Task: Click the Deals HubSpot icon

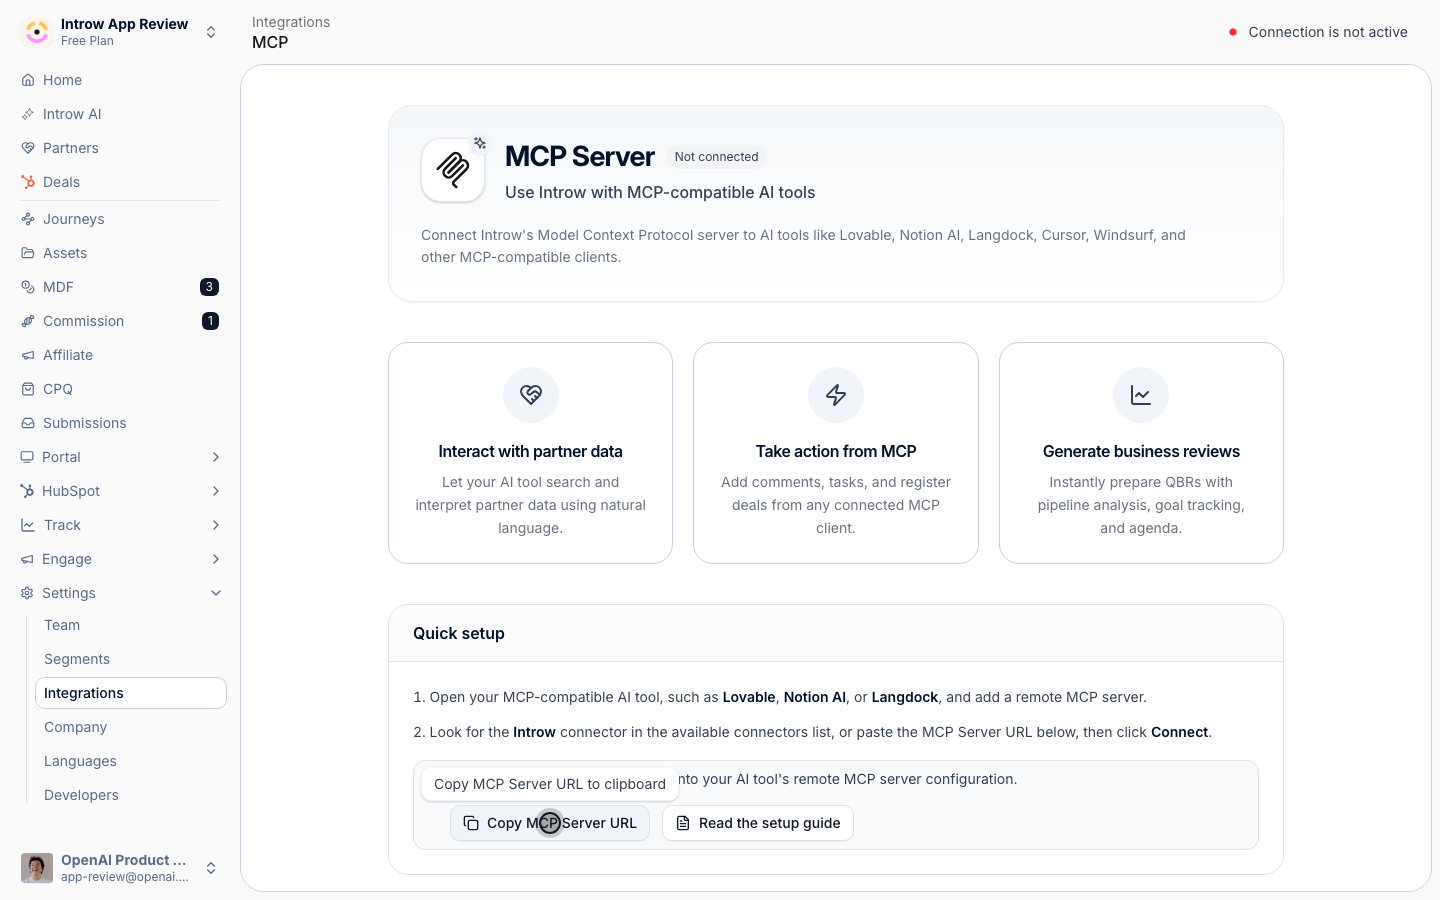Action: tap(28, 182)
